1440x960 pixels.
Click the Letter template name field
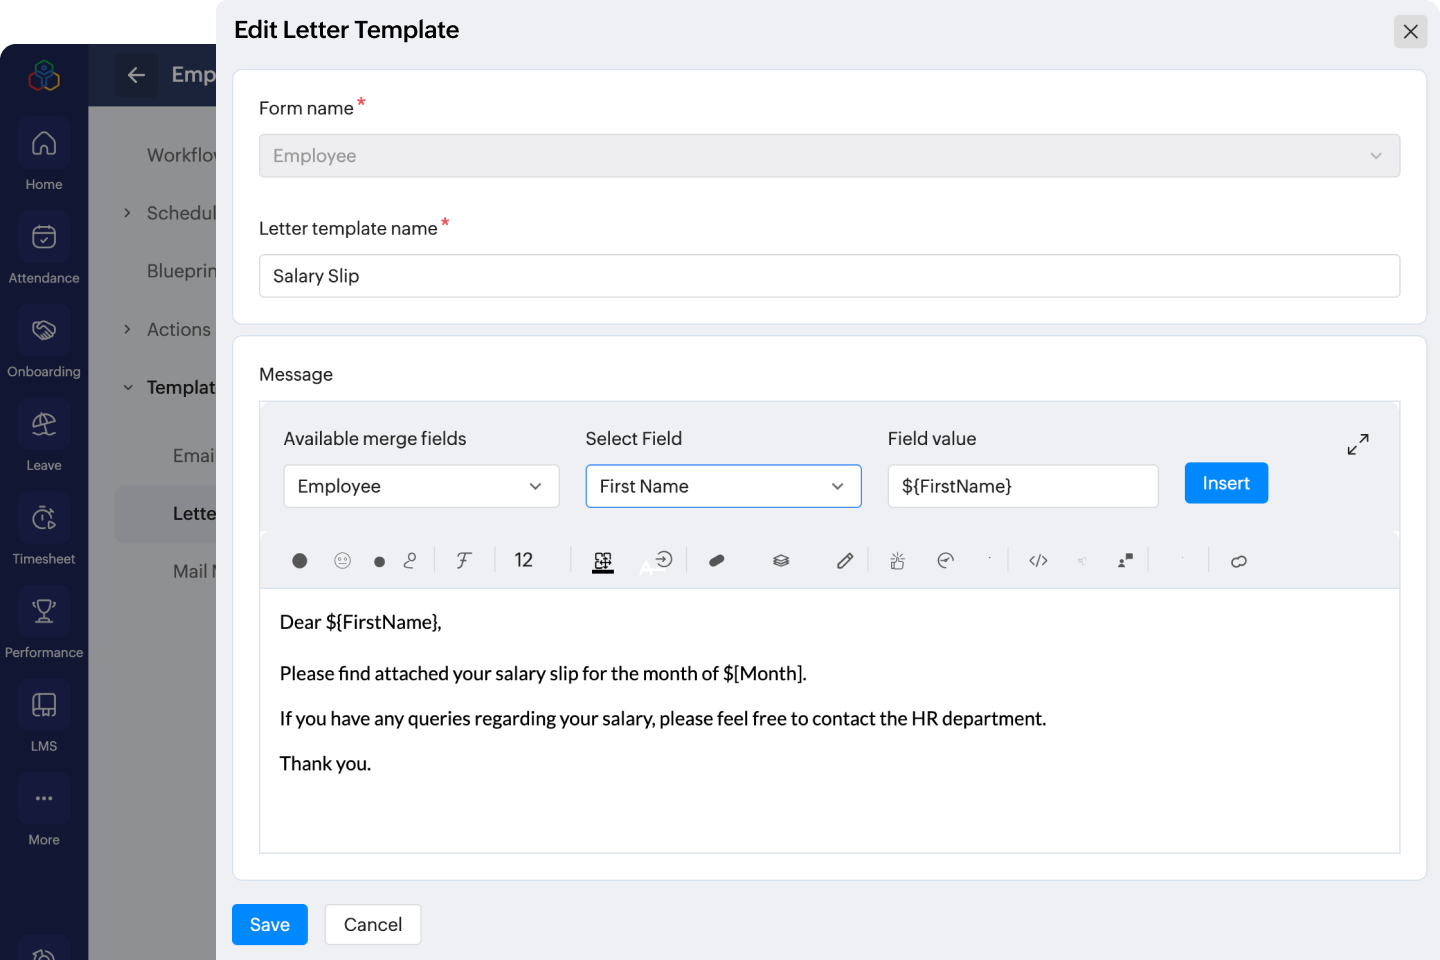[x=829, y=276]
